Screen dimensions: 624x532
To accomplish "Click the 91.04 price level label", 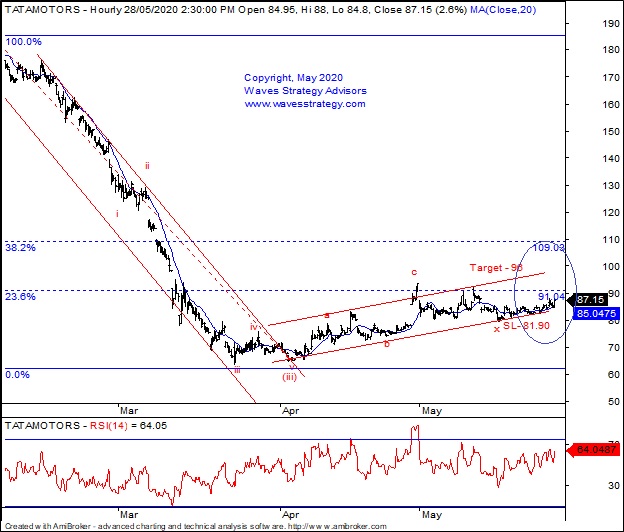I will 551,296.
